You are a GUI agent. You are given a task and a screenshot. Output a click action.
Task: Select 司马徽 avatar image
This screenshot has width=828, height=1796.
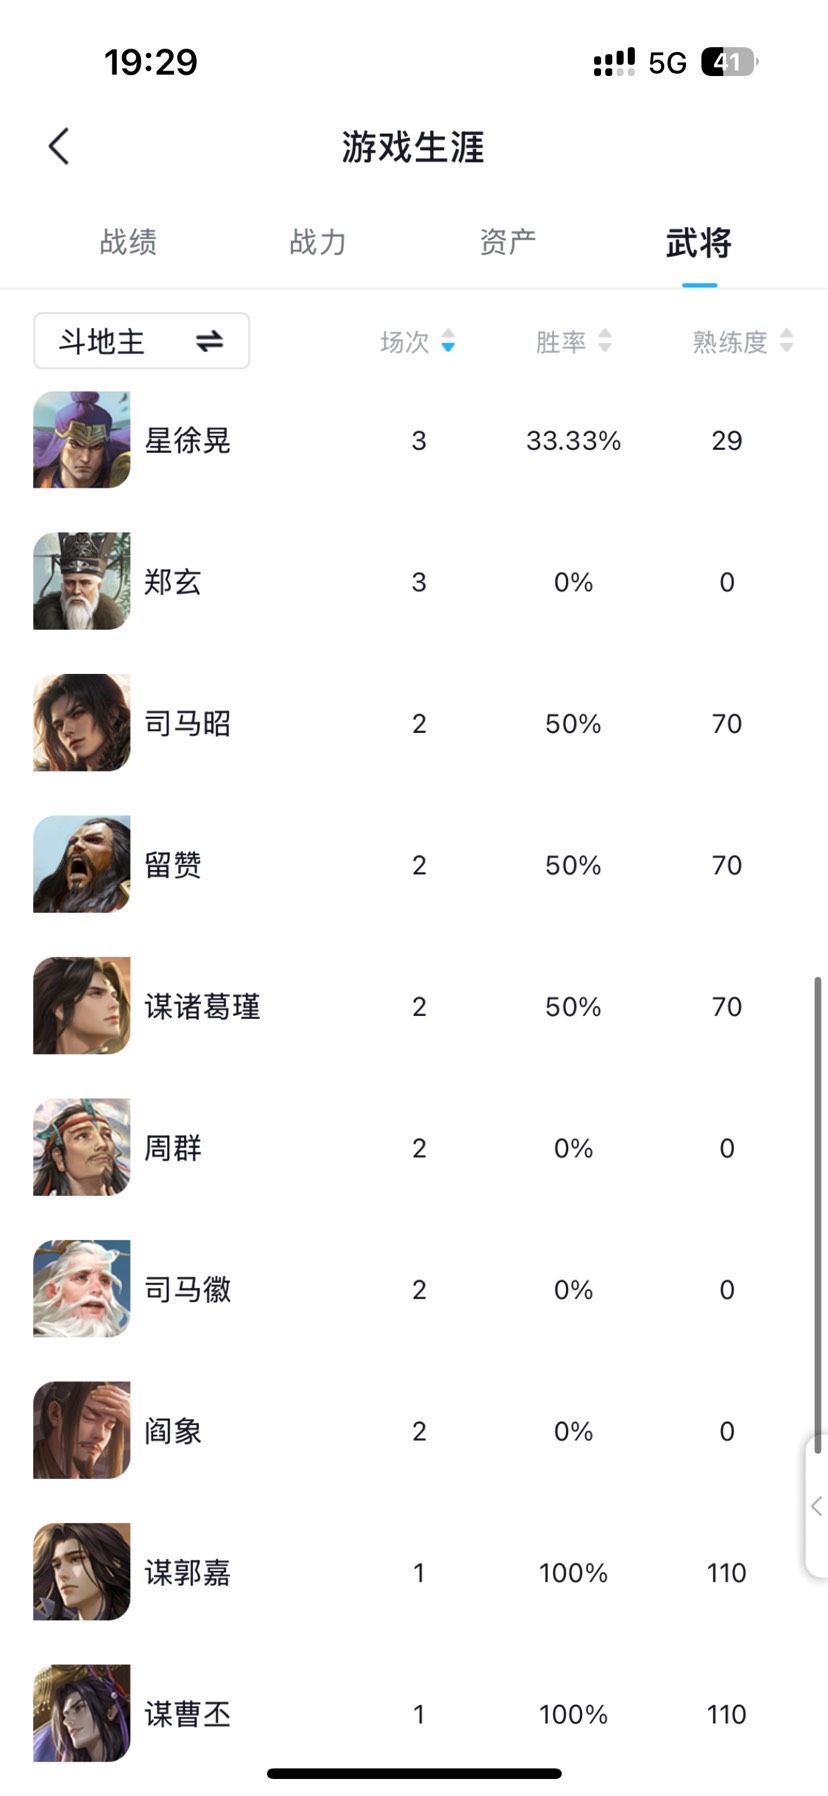82,1289
